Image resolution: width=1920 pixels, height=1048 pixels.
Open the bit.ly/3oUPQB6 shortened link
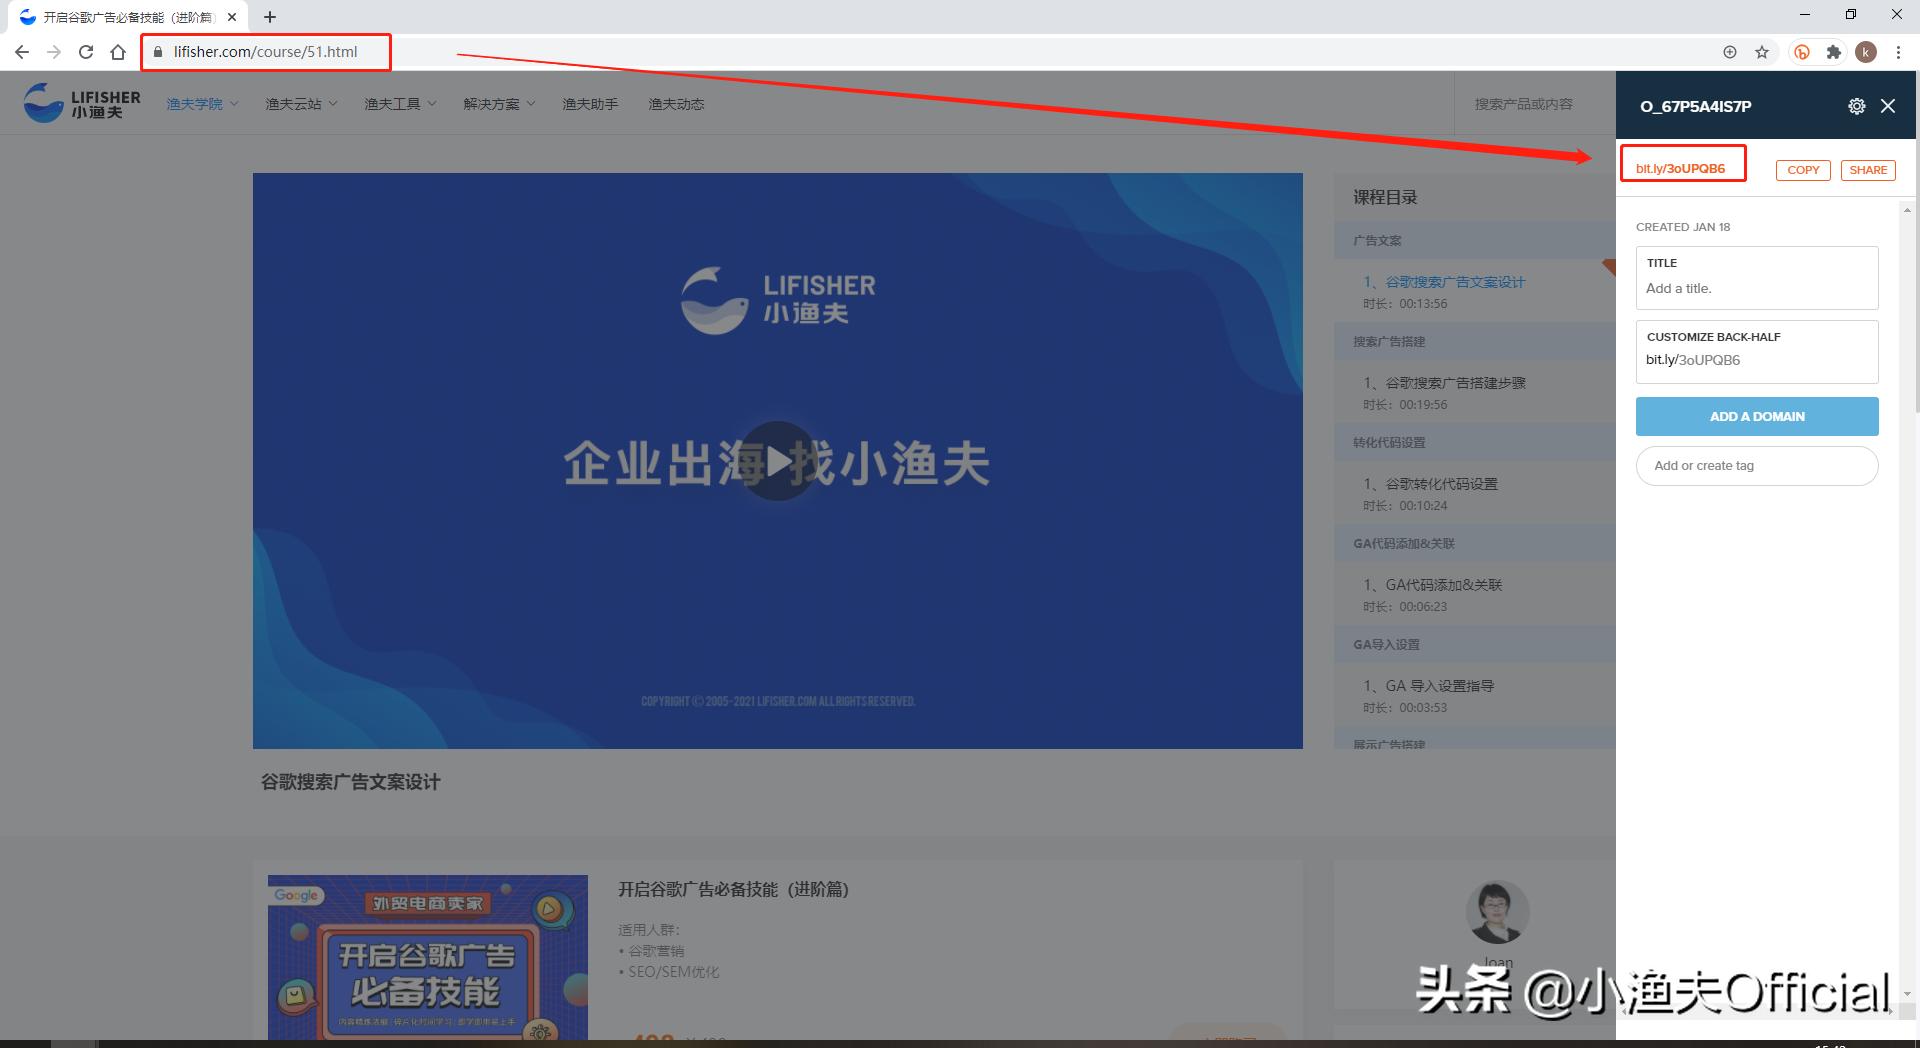pyautogui.click(x=1680, y=168)
